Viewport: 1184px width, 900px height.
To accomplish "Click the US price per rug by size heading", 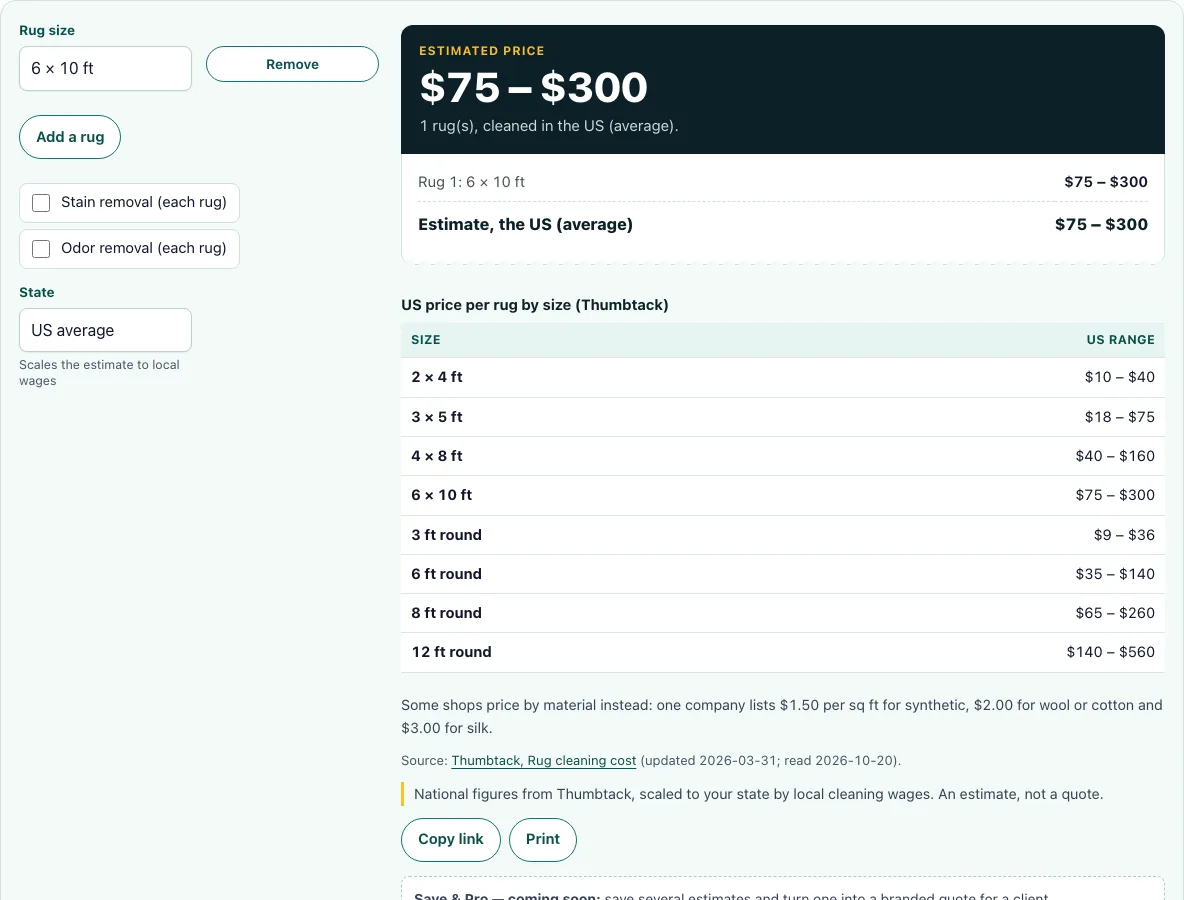I will click(x=535, y=305).
